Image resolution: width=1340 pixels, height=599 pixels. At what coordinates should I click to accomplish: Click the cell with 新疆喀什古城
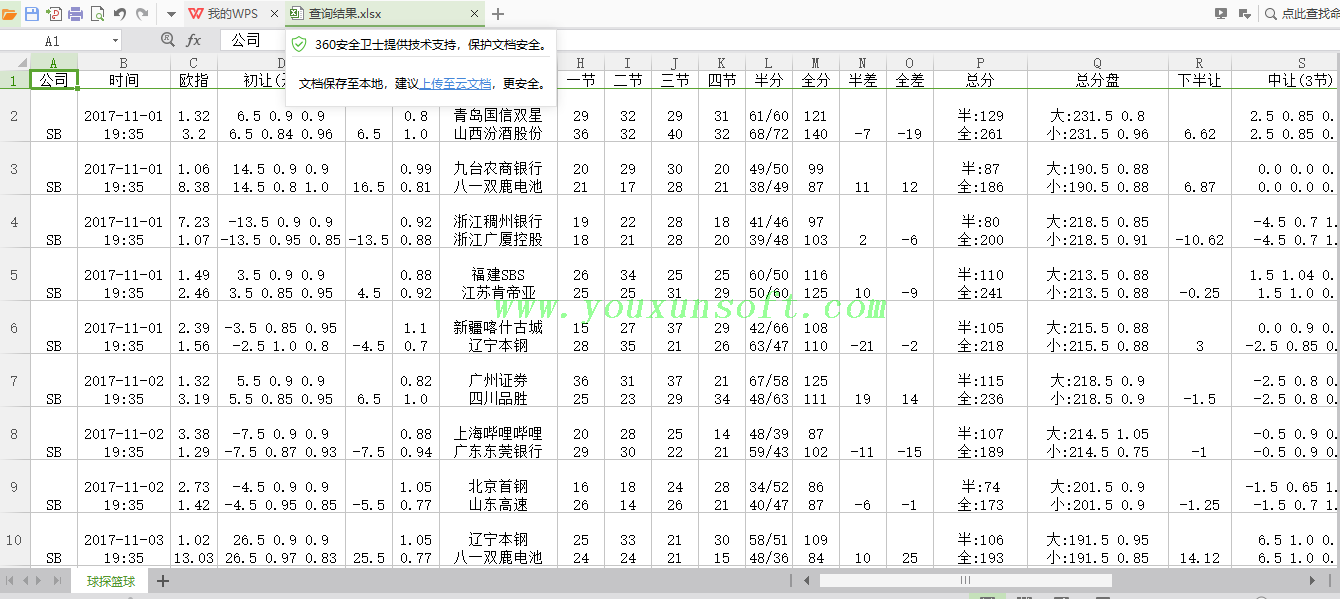(x=498, y=327)
